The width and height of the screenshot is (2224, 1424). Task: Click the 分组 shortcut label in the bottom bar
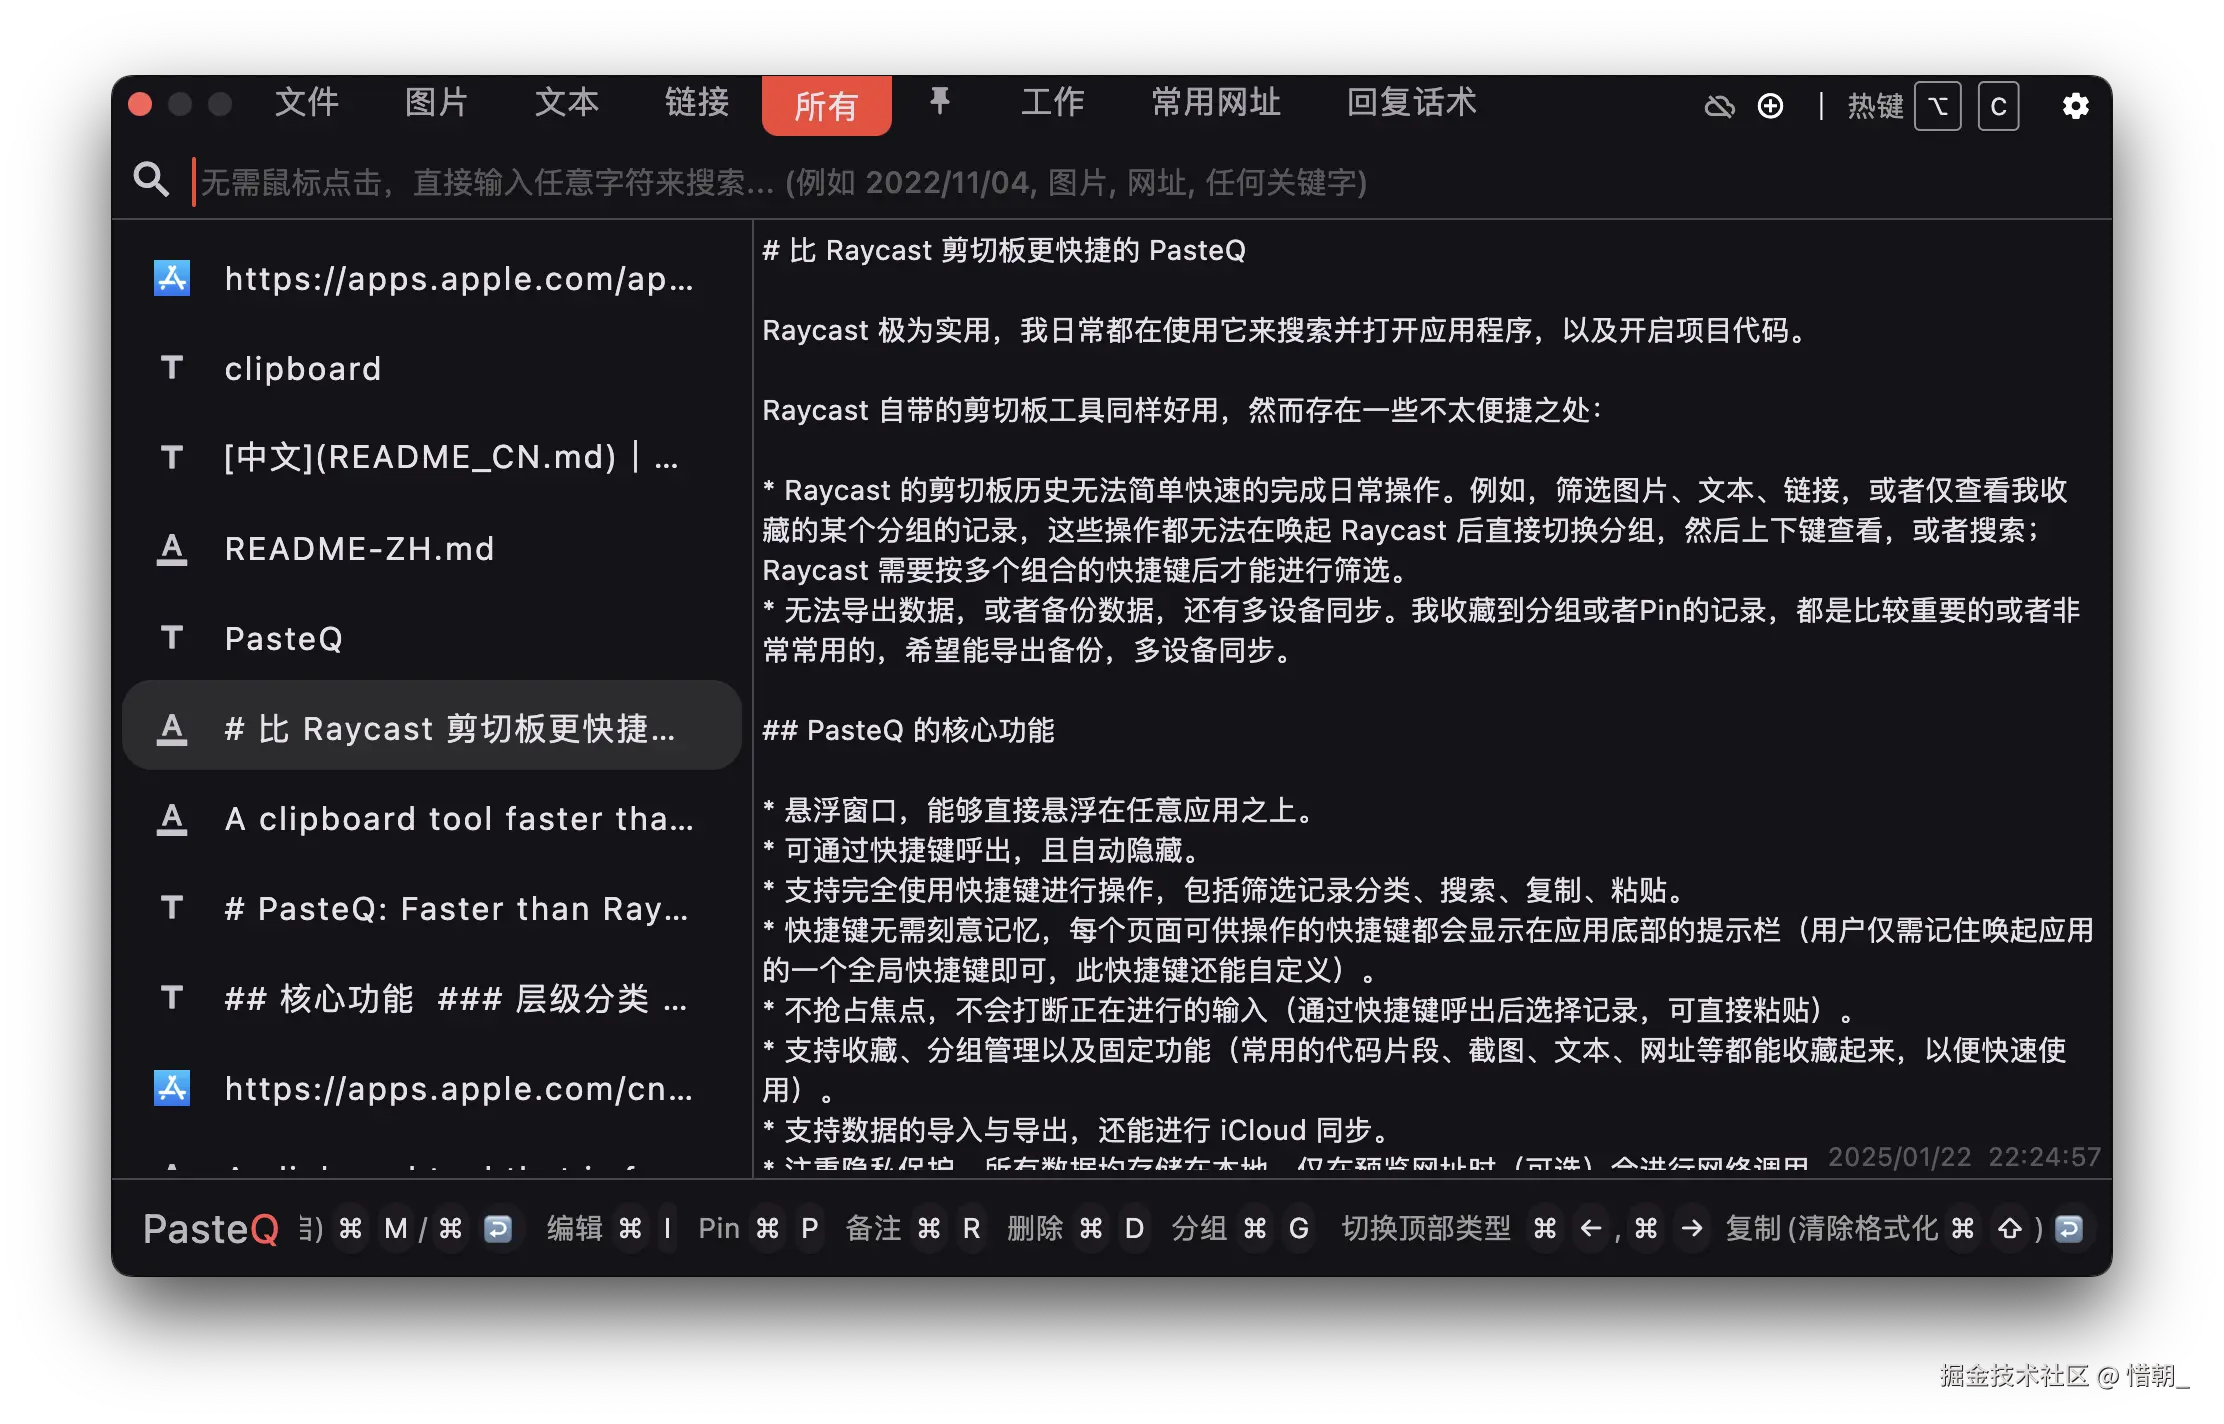point(1200,1229)
